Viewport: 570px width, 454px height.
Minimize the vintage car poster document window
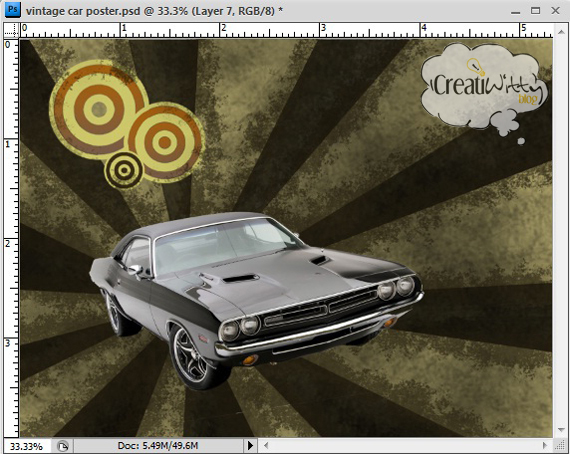pos(515,11)
